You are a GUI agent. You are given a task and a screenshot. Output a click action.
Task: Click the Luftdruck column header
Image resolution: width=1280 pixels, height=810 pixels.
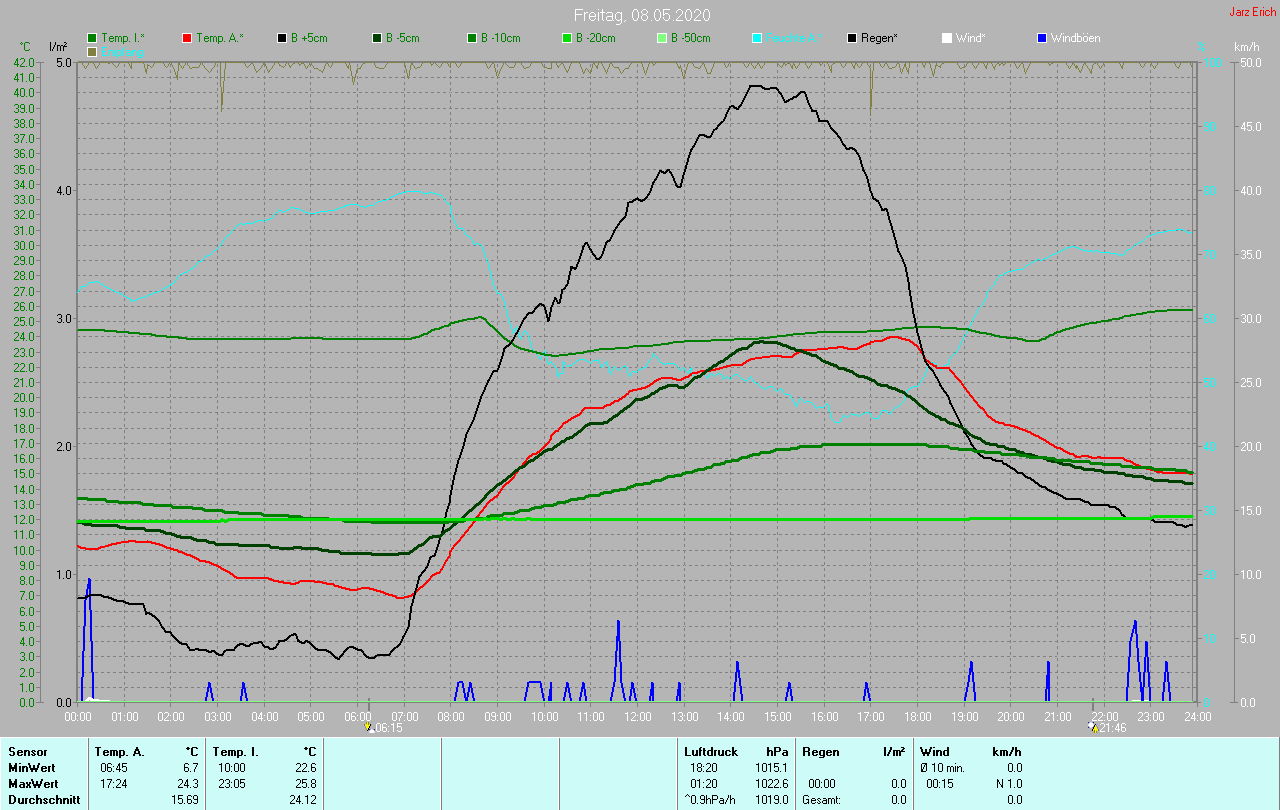[x=711, y=751]
